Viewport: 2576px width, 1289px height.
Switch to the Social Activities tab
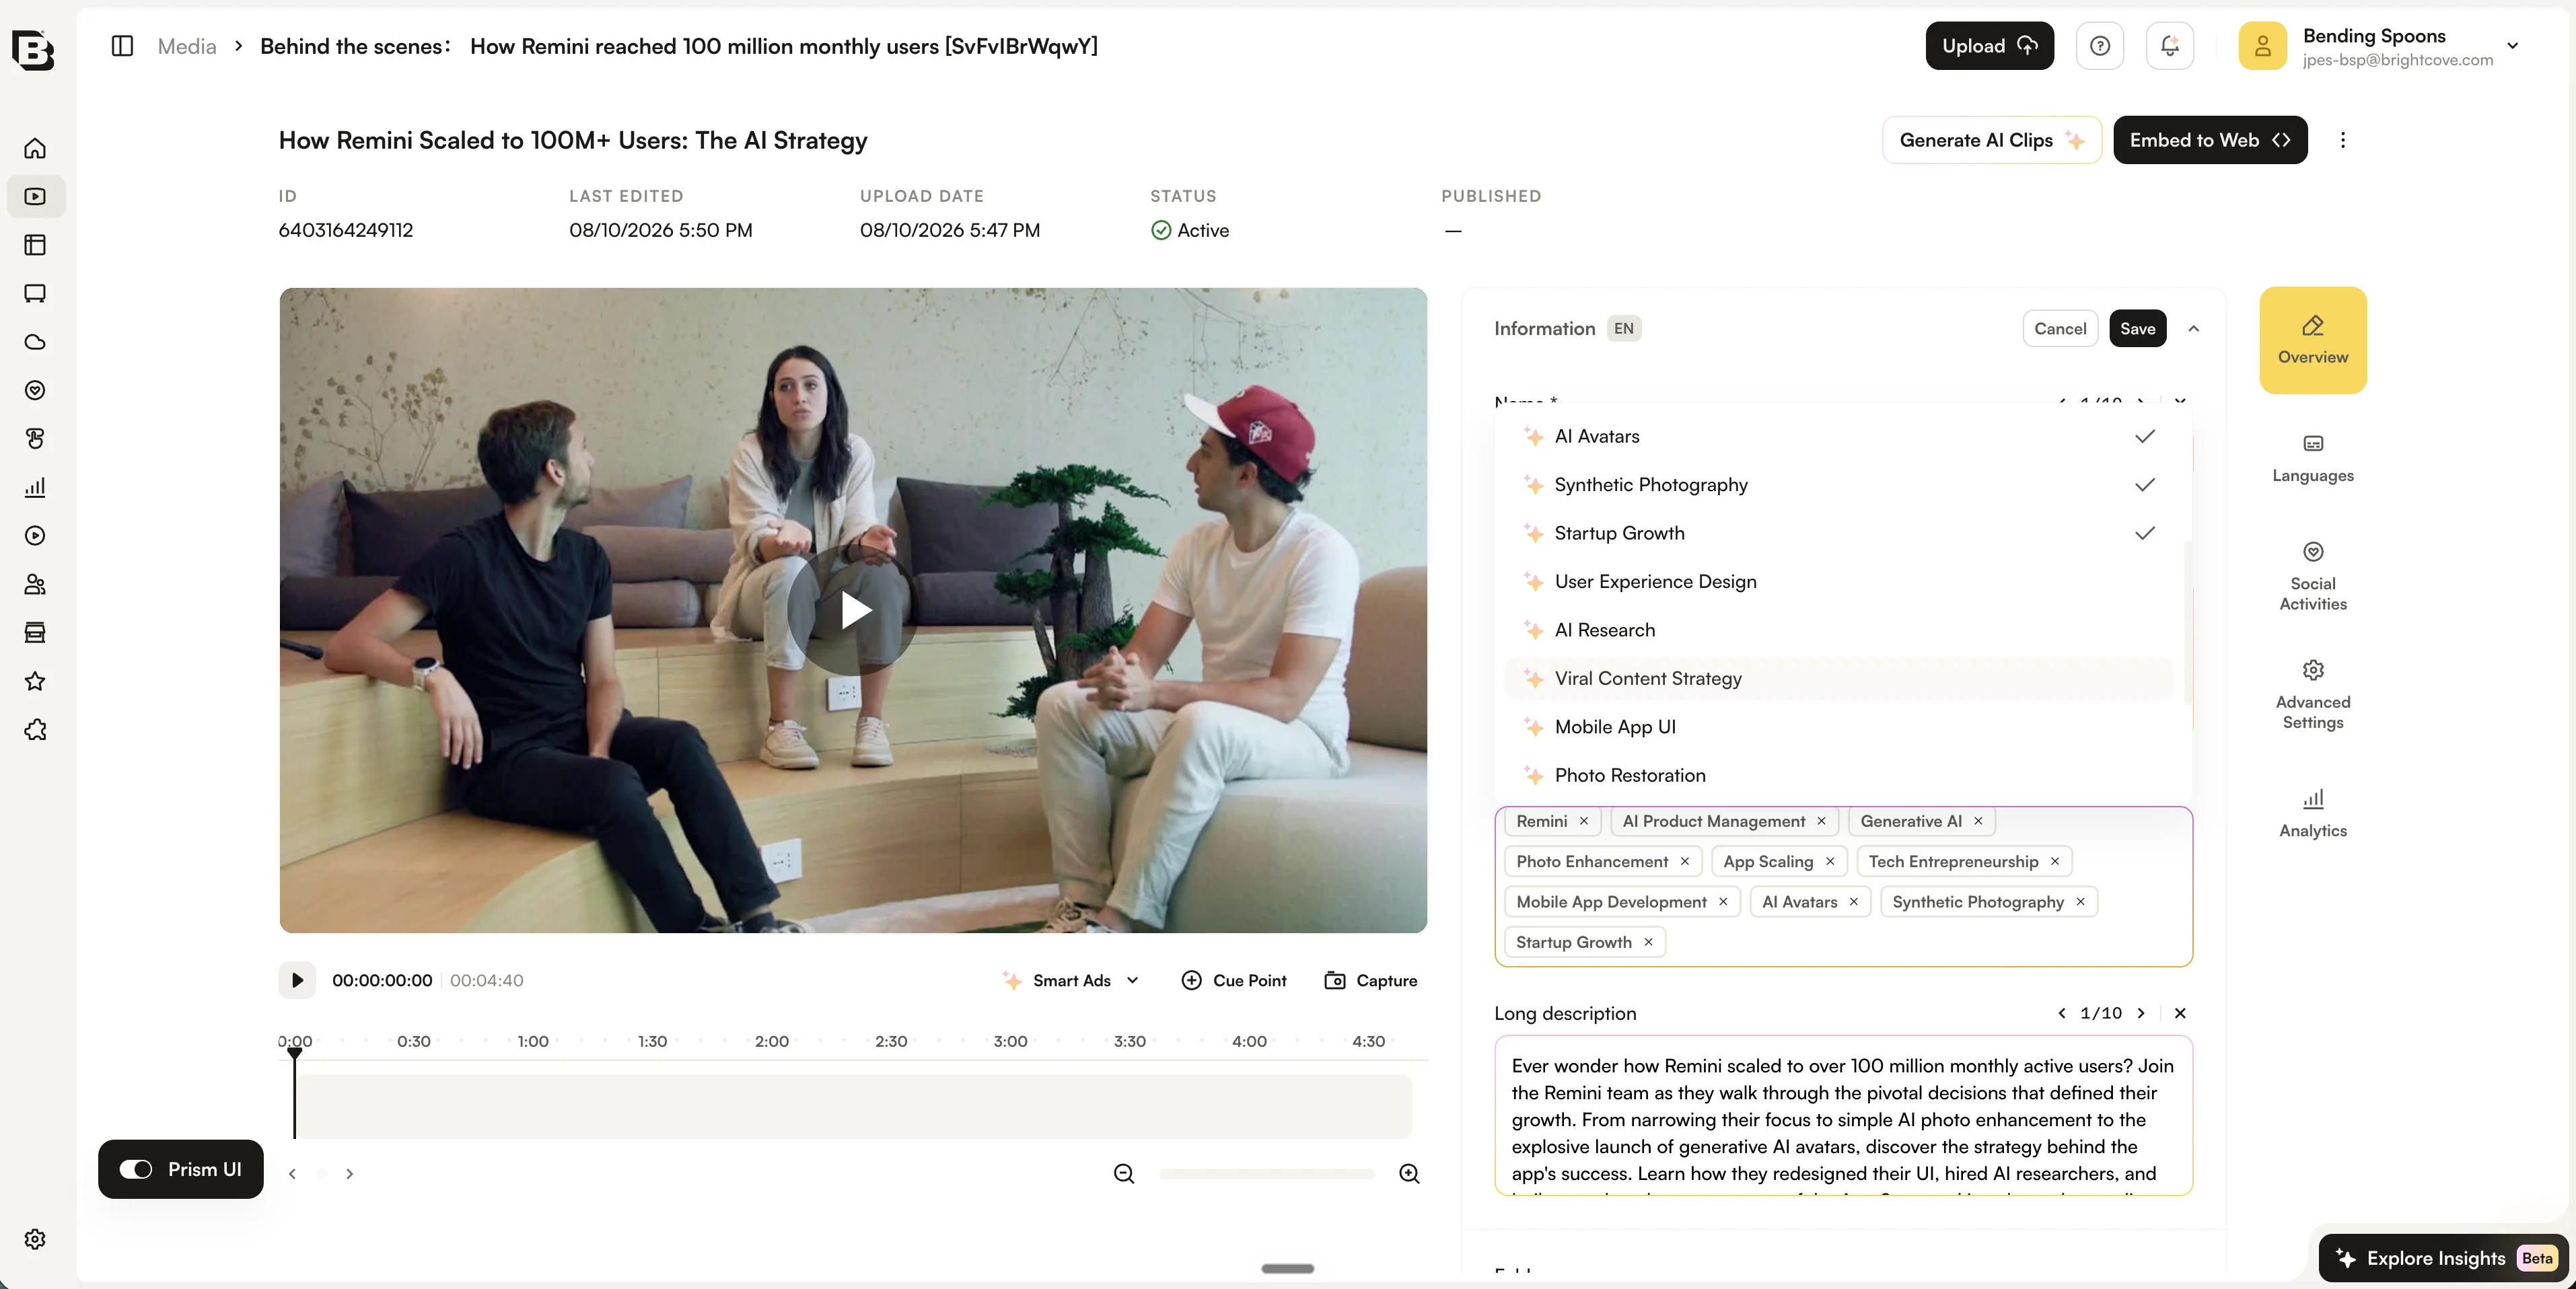(x=2312, y=577)
